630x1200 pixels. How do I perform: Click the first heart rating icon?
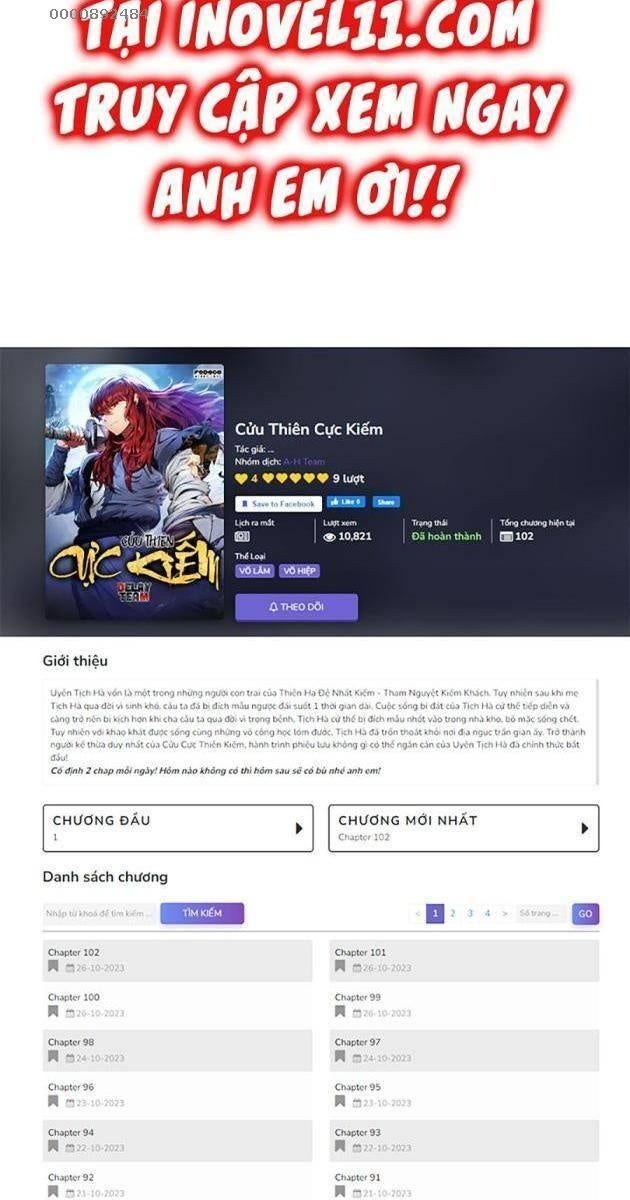coord(241,479)
